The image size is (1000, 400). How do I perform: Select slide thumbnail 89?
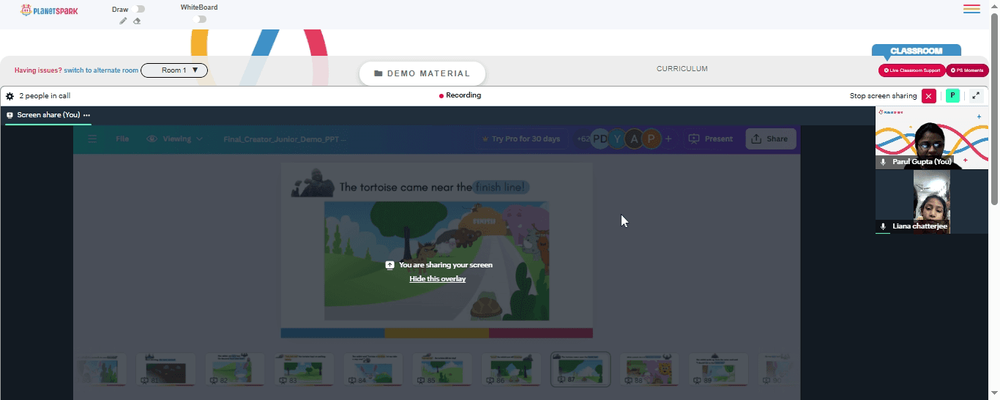[x=718, y=369]
